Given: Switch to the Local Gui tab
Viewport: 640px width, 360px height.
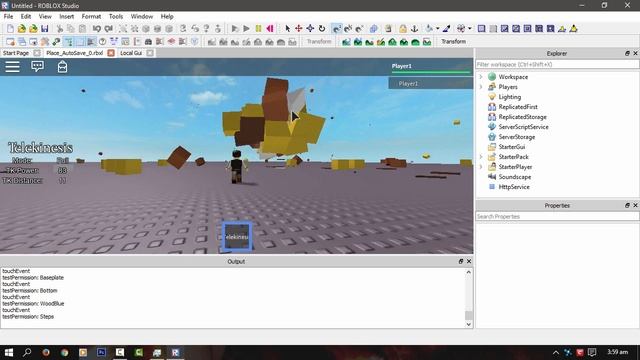Looking at the screenshot, I should point(131,53).
